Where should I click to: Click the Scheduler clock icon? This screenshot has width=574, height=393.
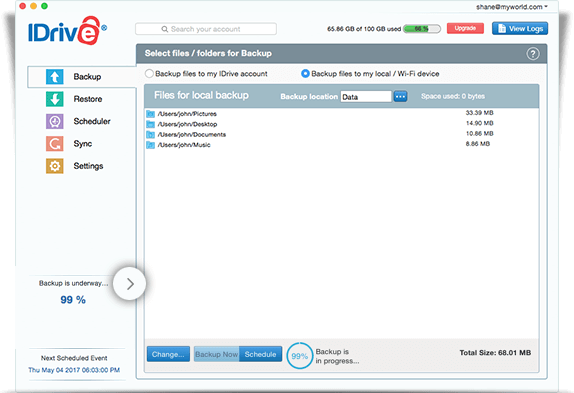click(x=55, y=121)
